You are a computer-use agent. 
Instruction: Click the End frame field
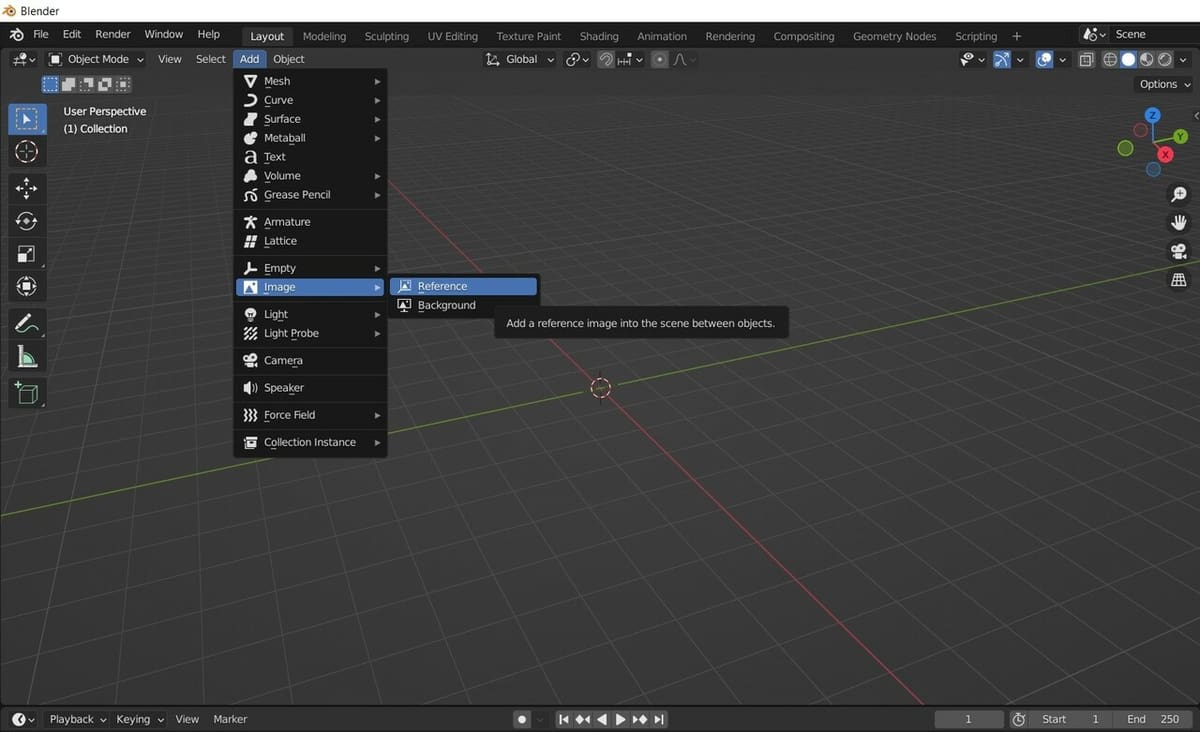[1152, 719]
